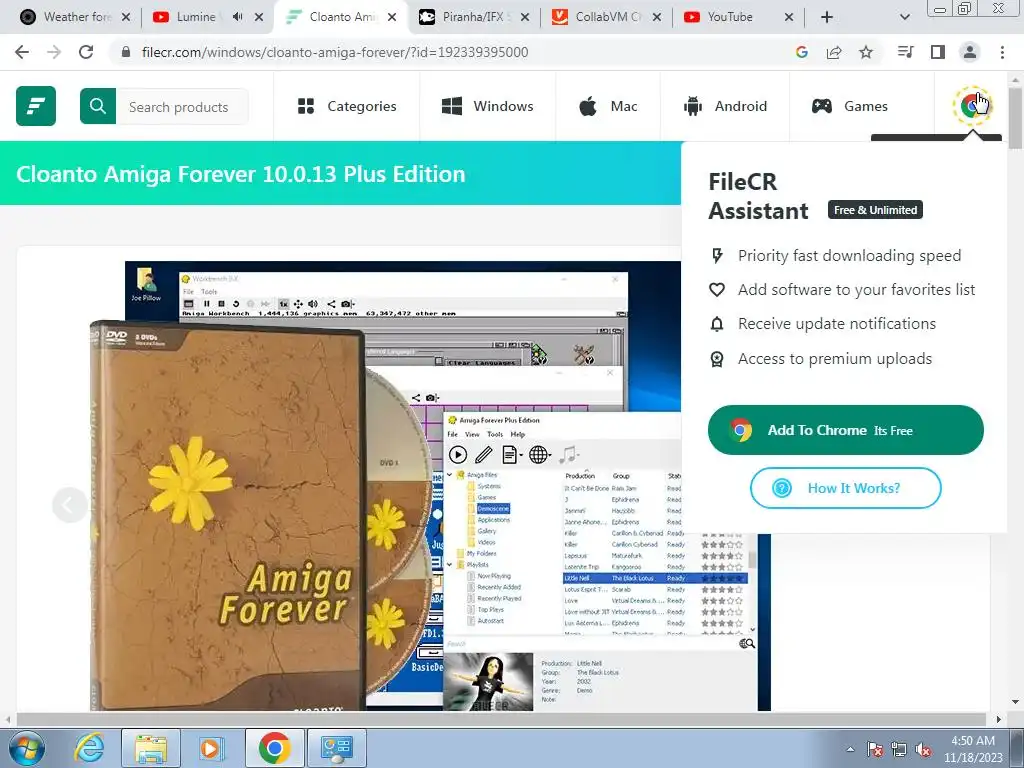The width and height of the screenshot is (1024, 768).
Task: Click the Add To Chrome button
Action: pos(846,430)
